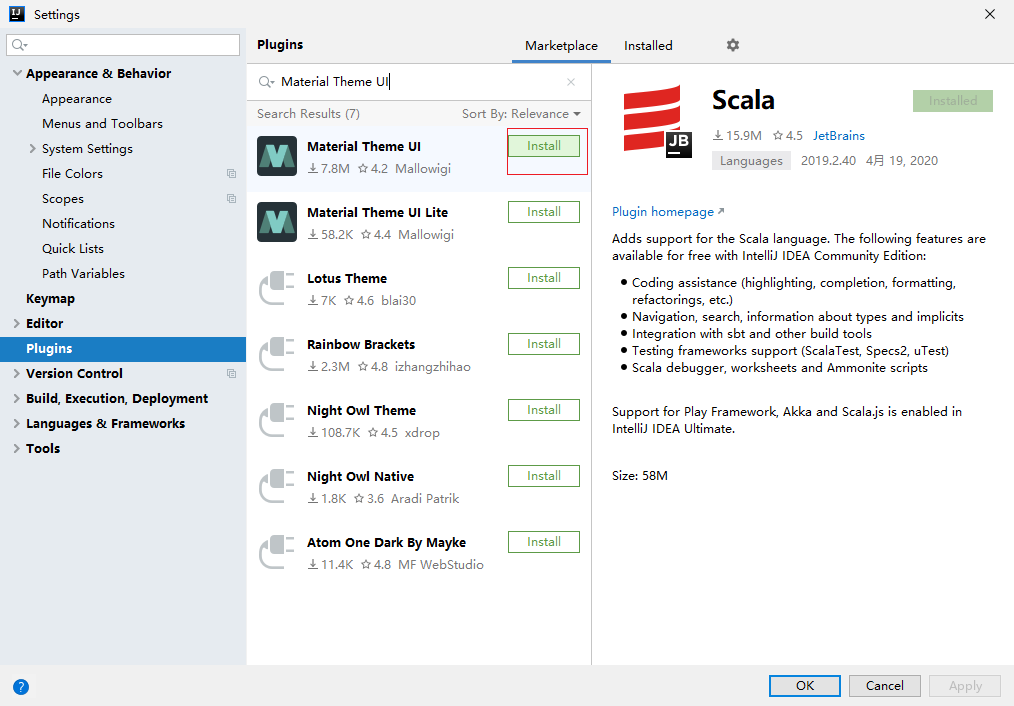Click the Material Theme UI plugin logo
Image resolution: width=1014 pixels, height=706 pixels.
click(277, 156)
